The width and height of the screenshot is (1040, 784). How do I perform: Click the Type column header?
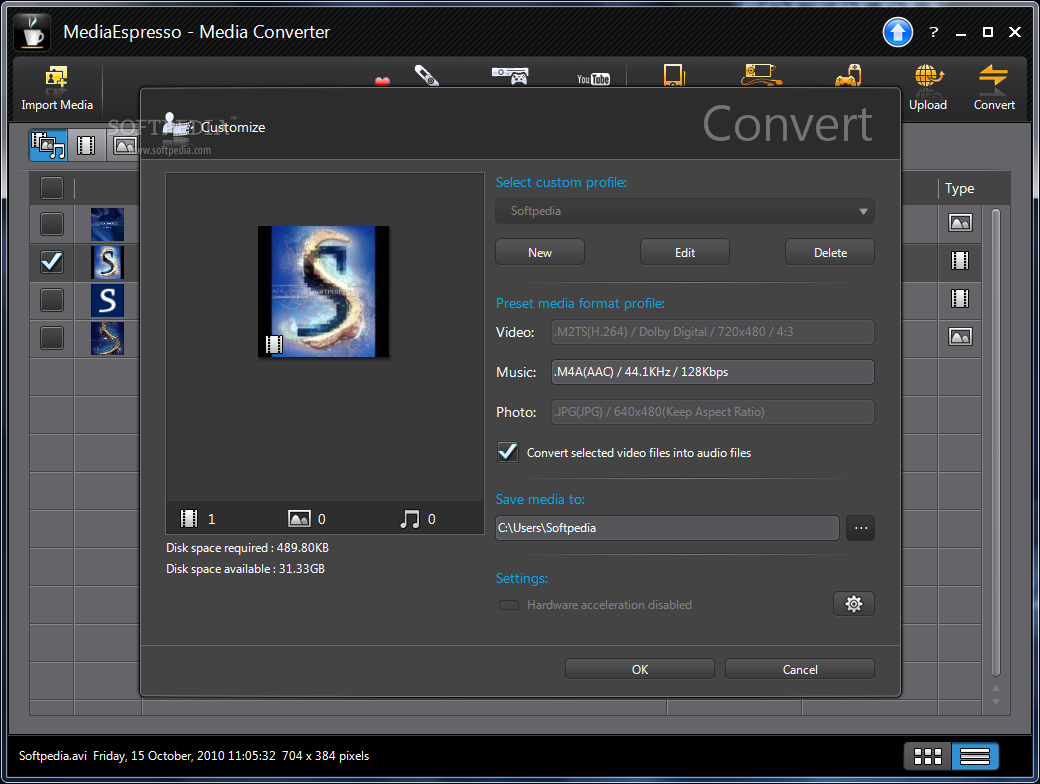click(x=959, y=188)
